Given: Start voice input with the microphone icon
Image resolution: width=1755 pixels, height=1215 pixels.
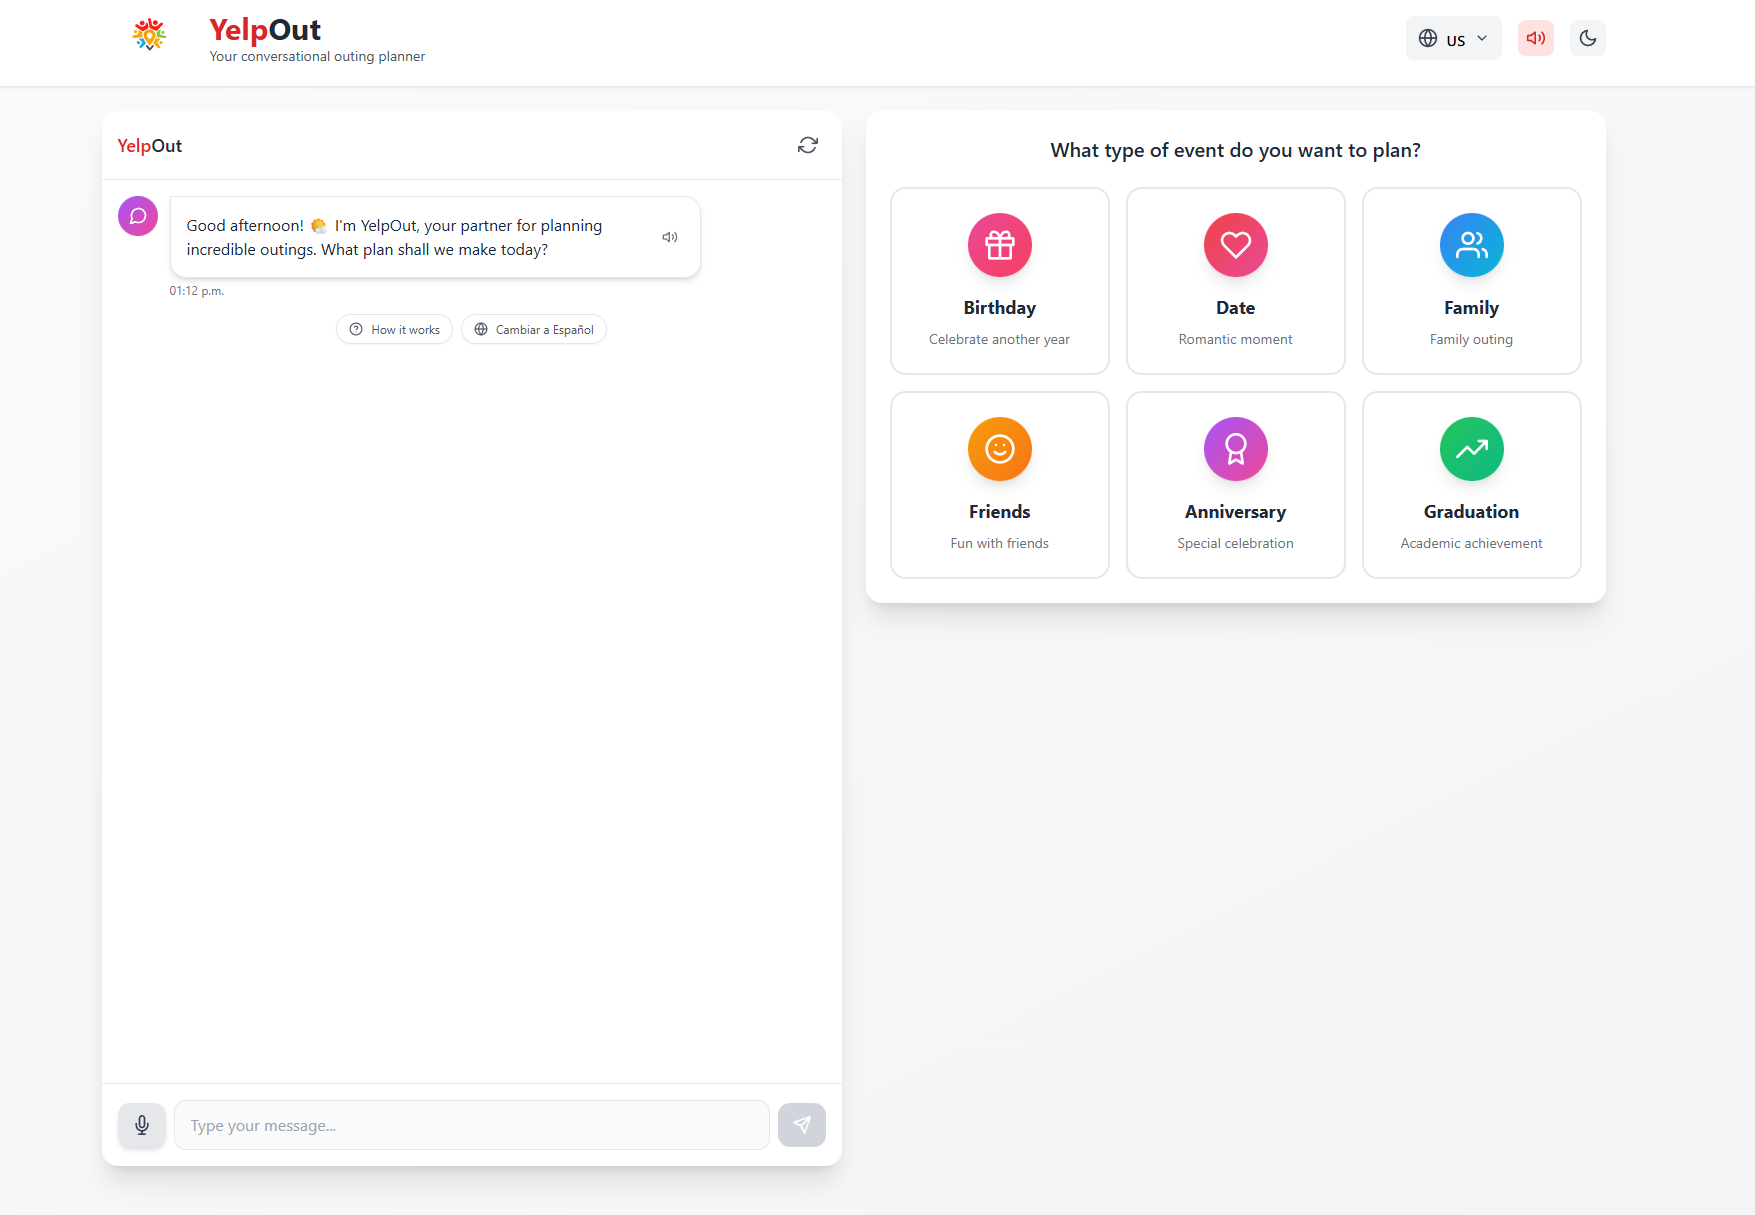Looking at the screenshot, I should tap(142, 1125).
